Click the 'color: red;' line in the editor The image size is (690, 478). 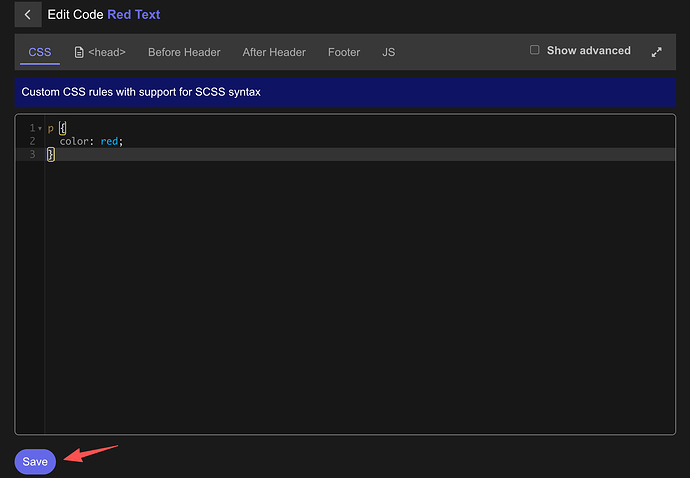pyautogui.click(x=91, y=141)
